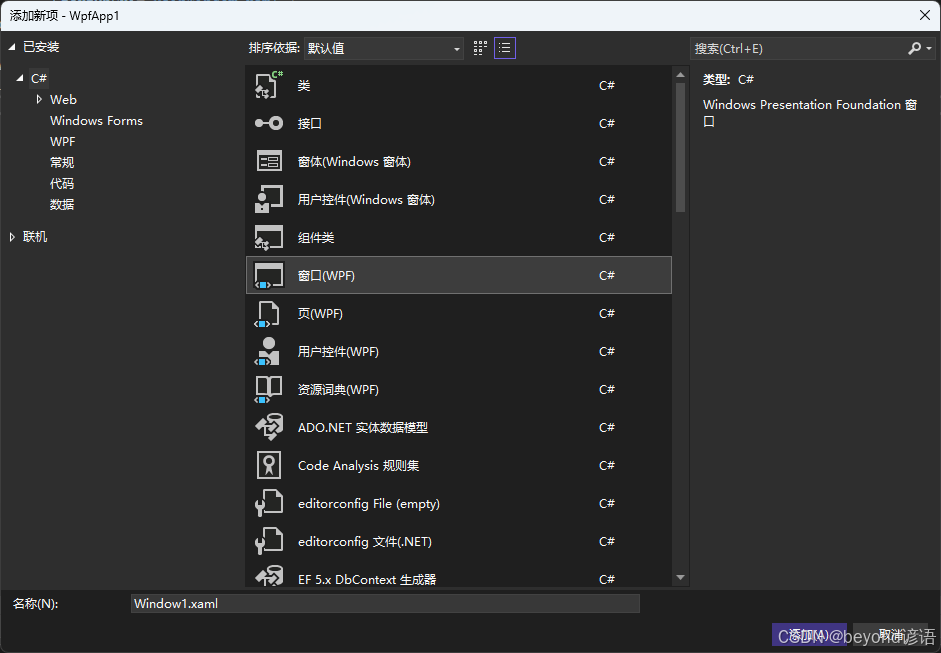The height and width of the screenshot is (653, 941).
Task: Select the 常规 general category
Action: point(62,163)
